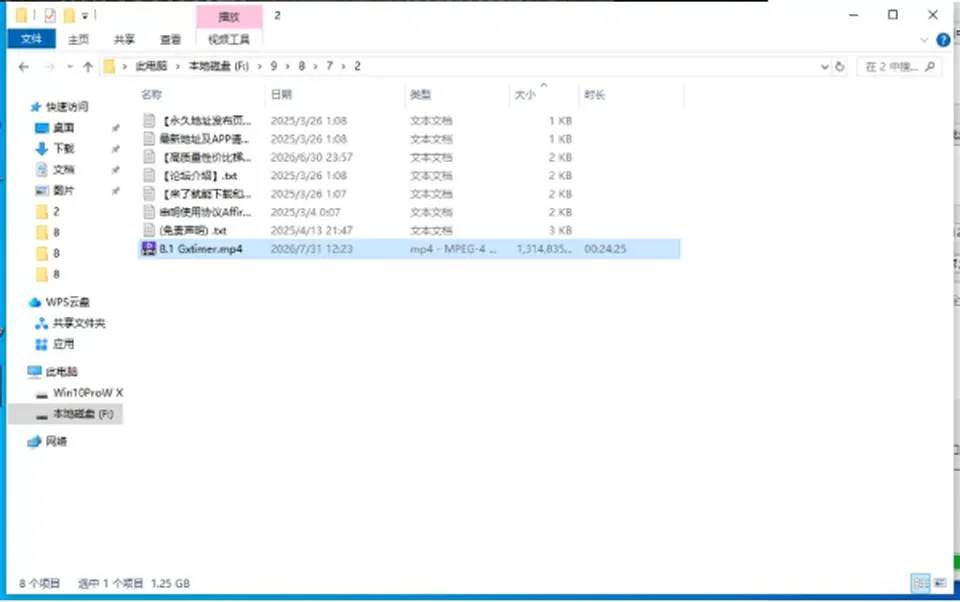Go up one folder level

click(x=88, y=67)
